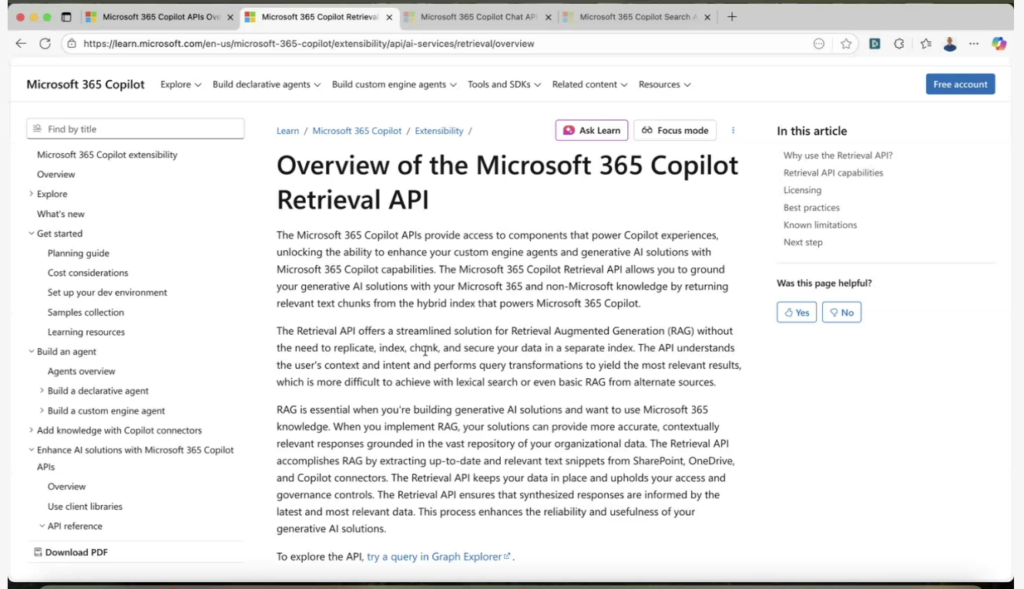
Task: Click the thumbs-up Yes feedback button
Action: pos(796,312)
